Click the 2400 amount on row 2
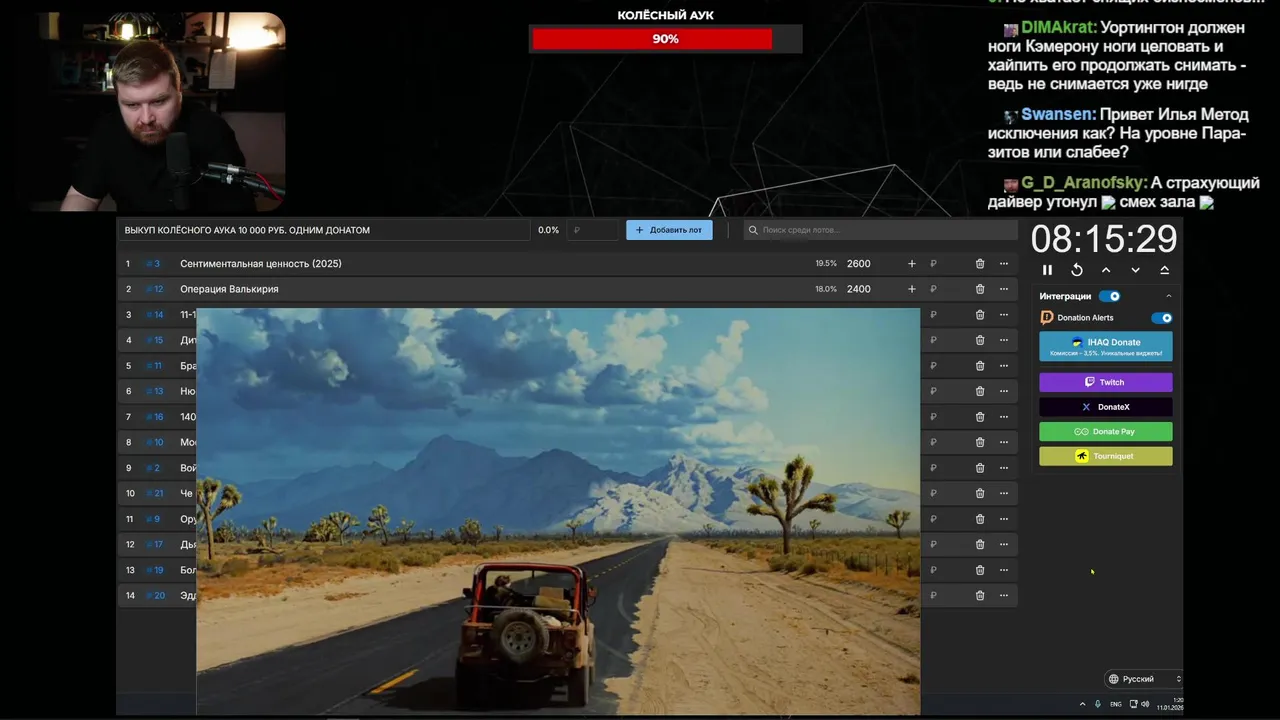This screenshot has width=1280, height=720. [859, 289]
